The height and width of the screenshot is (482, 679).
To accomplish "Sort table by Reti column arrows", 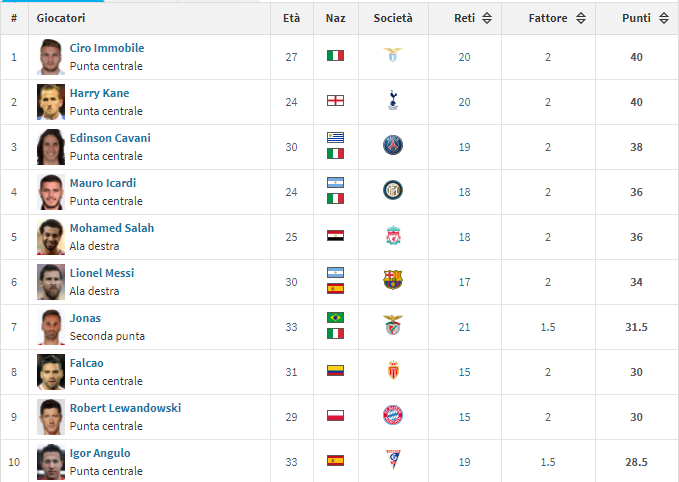I will [x=487, y=18].
